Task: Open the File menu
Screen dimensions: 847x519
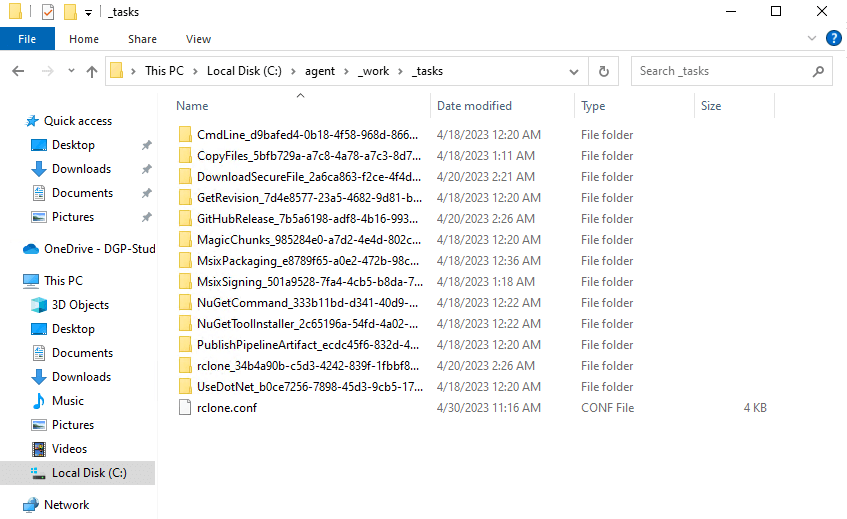Action: (27, 39)
